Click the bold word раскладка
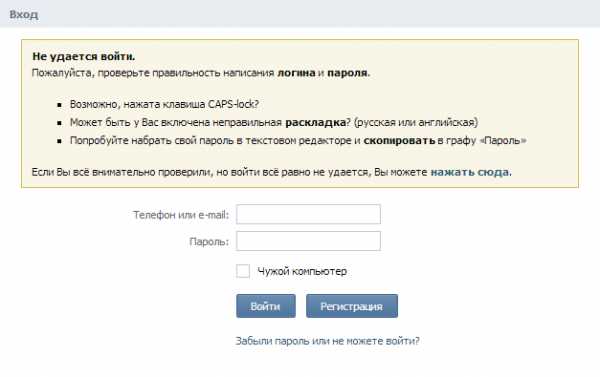The width and height of the screenshot is (600, 377). tap(316, 122)
